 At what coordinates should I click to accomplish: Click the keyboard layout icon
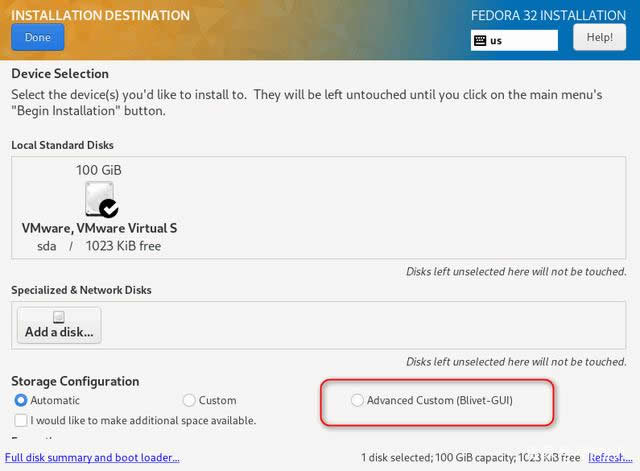(x=480, y=41)
